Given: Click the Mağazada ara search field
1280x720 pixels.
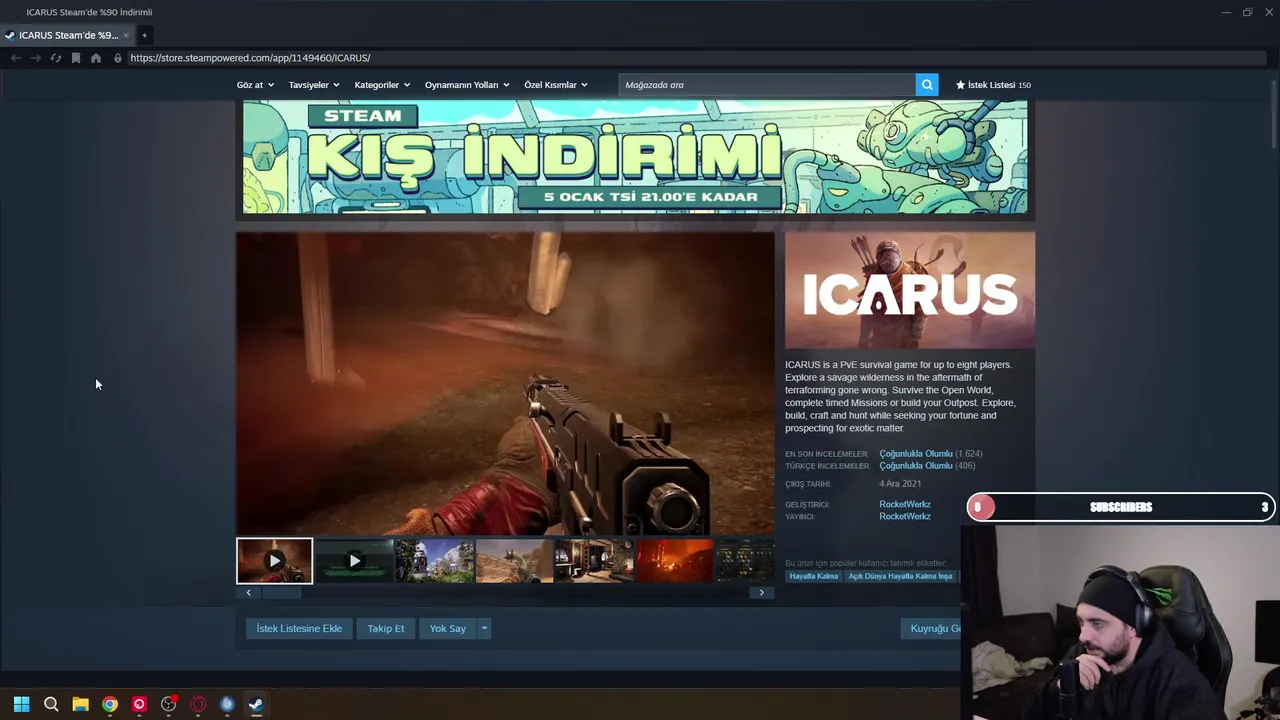Looking at the screenshot, I should pos(767,85).
